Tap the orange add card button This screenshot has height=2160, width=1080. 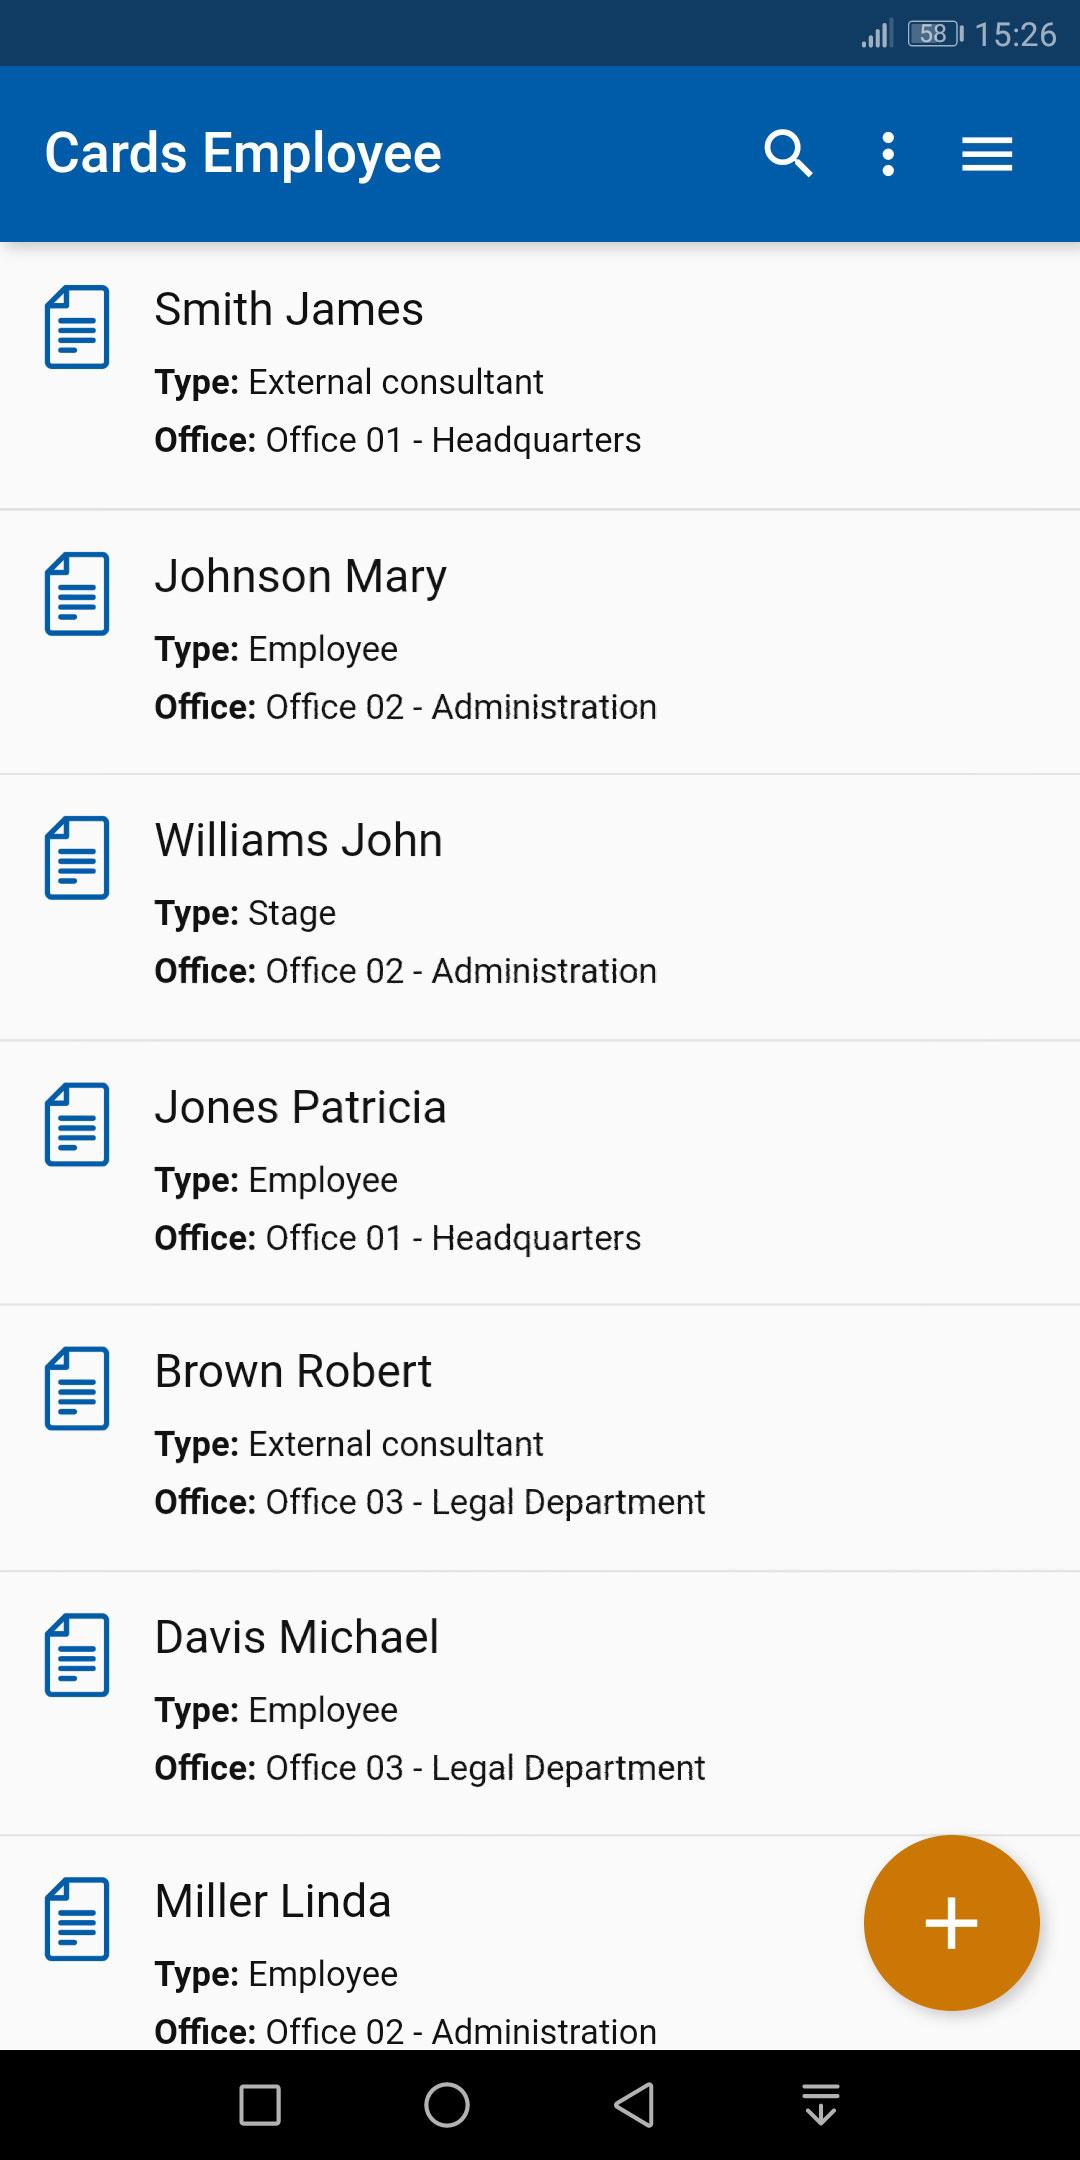coord(951,1922)
